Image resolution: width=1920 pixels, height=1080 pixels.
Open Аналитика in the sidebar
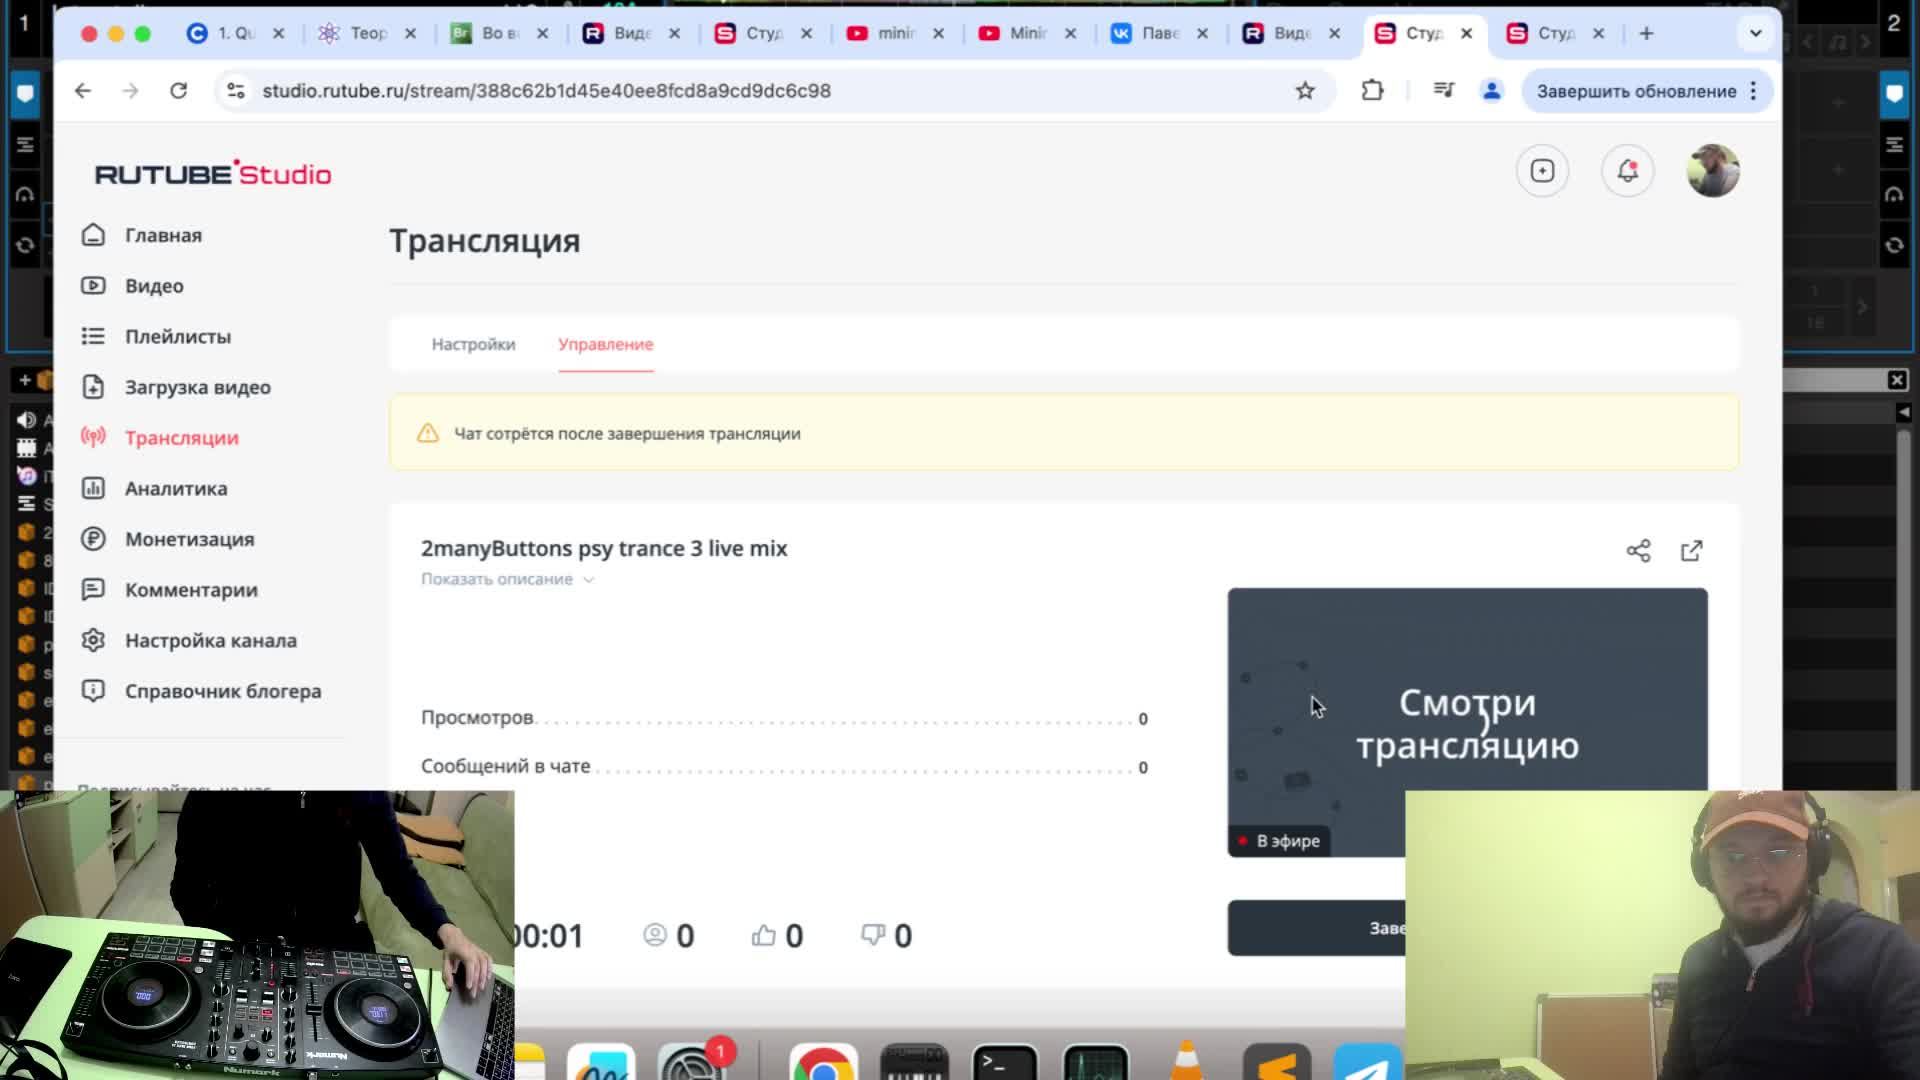(176, 489)
